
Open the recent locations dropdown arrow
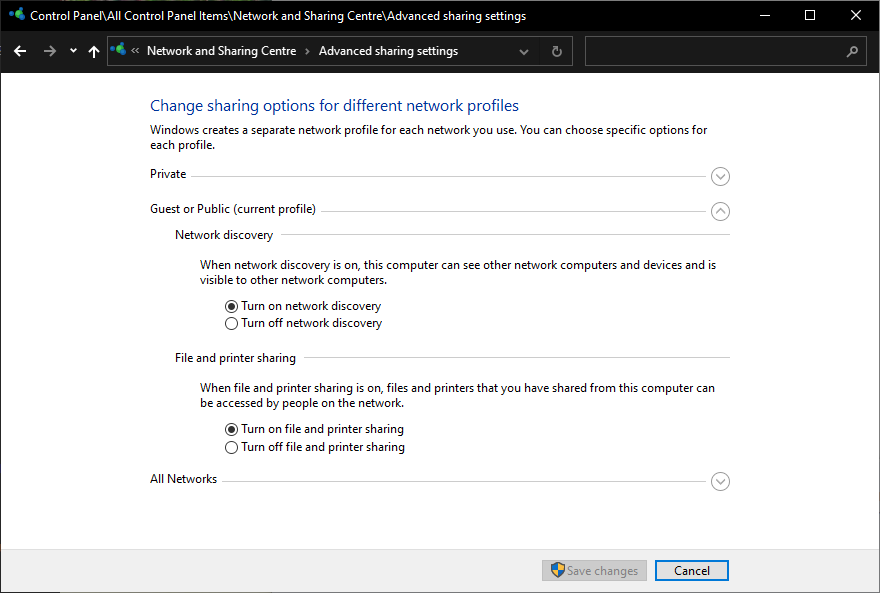point(73,51)
